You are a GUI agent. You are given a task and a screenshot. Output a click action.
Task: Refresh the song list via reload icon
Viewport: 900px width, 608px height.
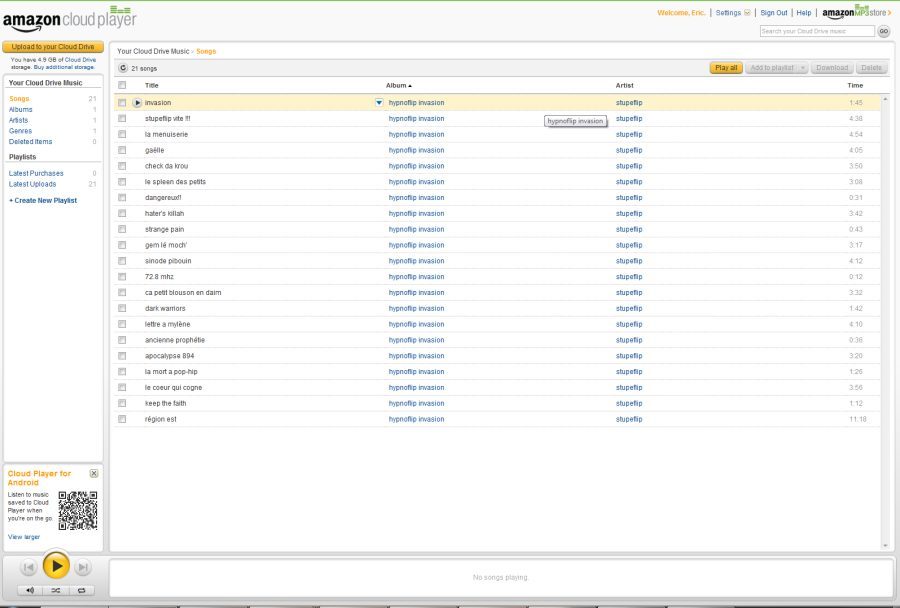tap(123, 68)
